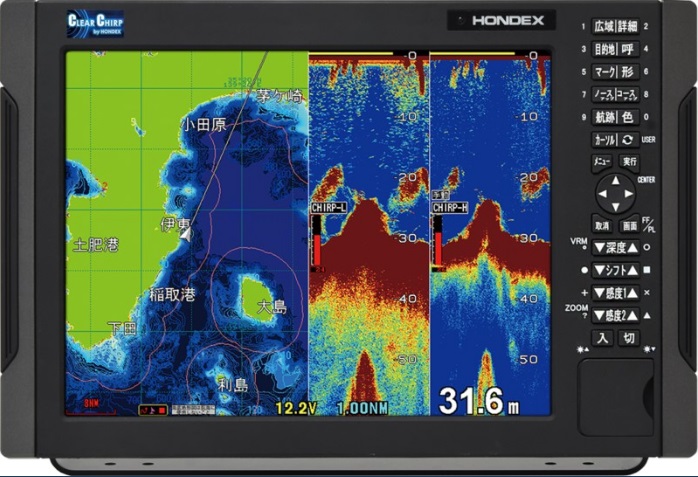Click the red gain bar under CHIRP-L
The width and height of the screenshot is (698, 477).
click(x=317, y=249)
